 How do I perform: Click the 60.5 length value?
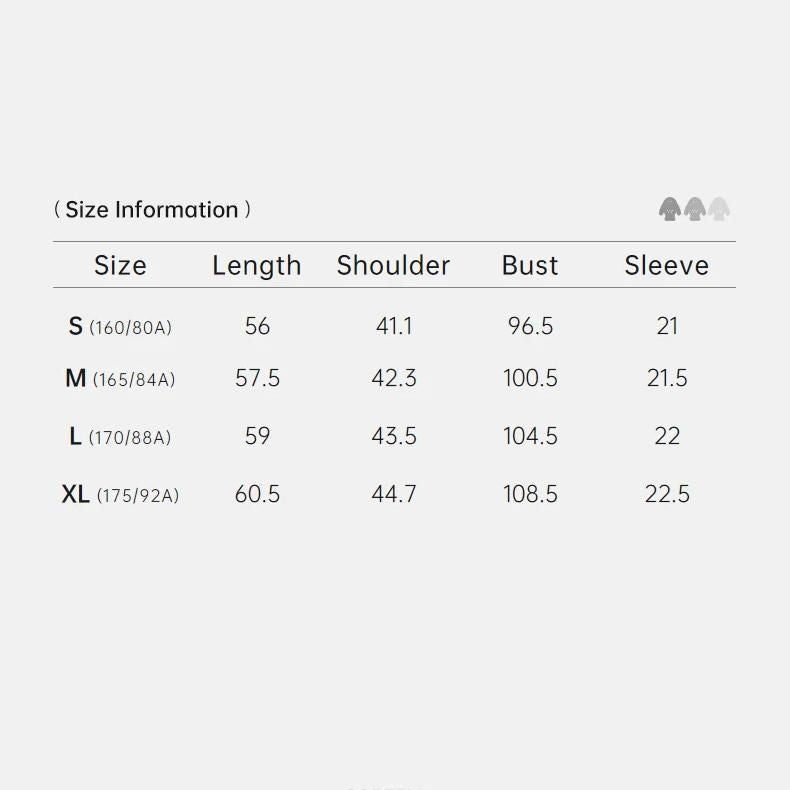pos(257,495)
